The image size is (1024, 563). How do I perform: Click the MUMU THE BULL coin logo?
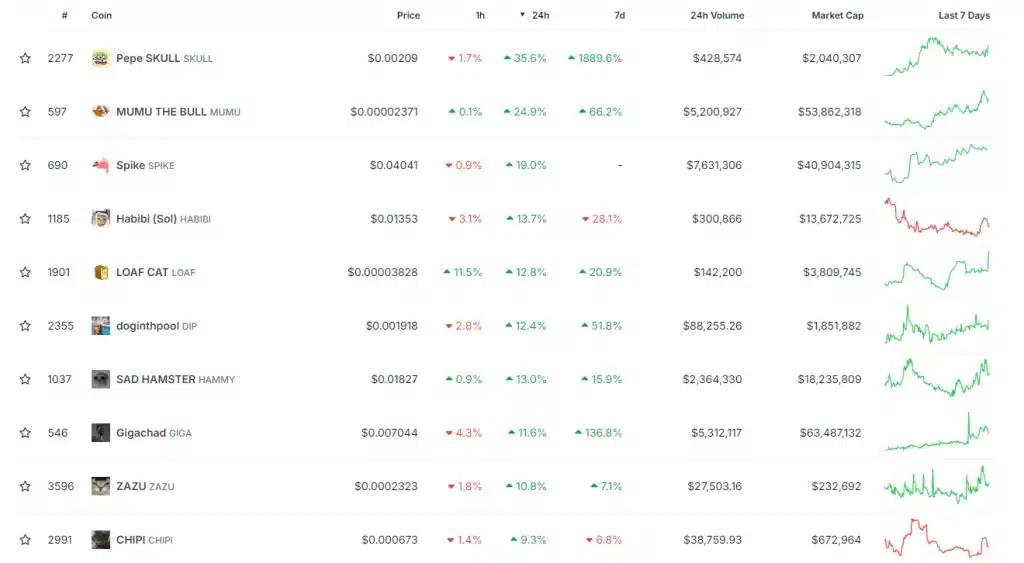click(x=101, y=112)
